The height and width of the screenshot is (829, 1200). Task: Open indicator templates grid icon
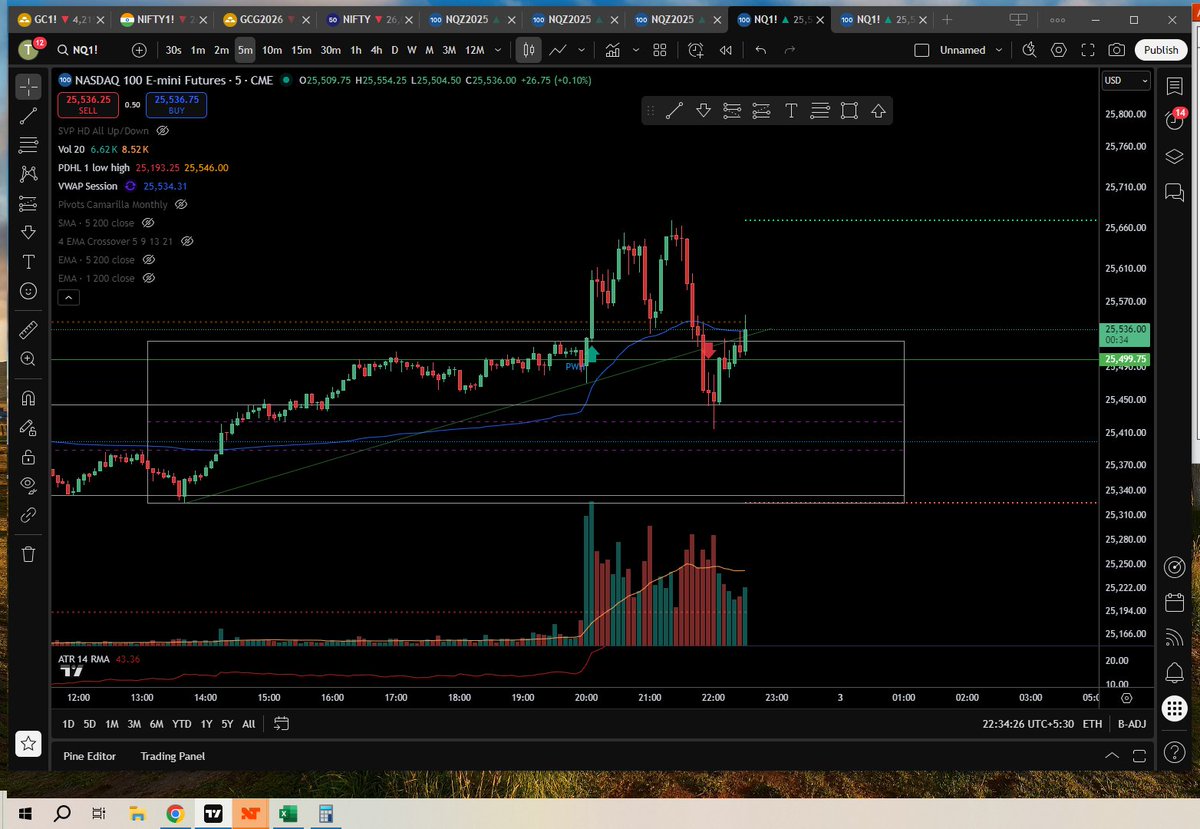(x=660, y=50)
